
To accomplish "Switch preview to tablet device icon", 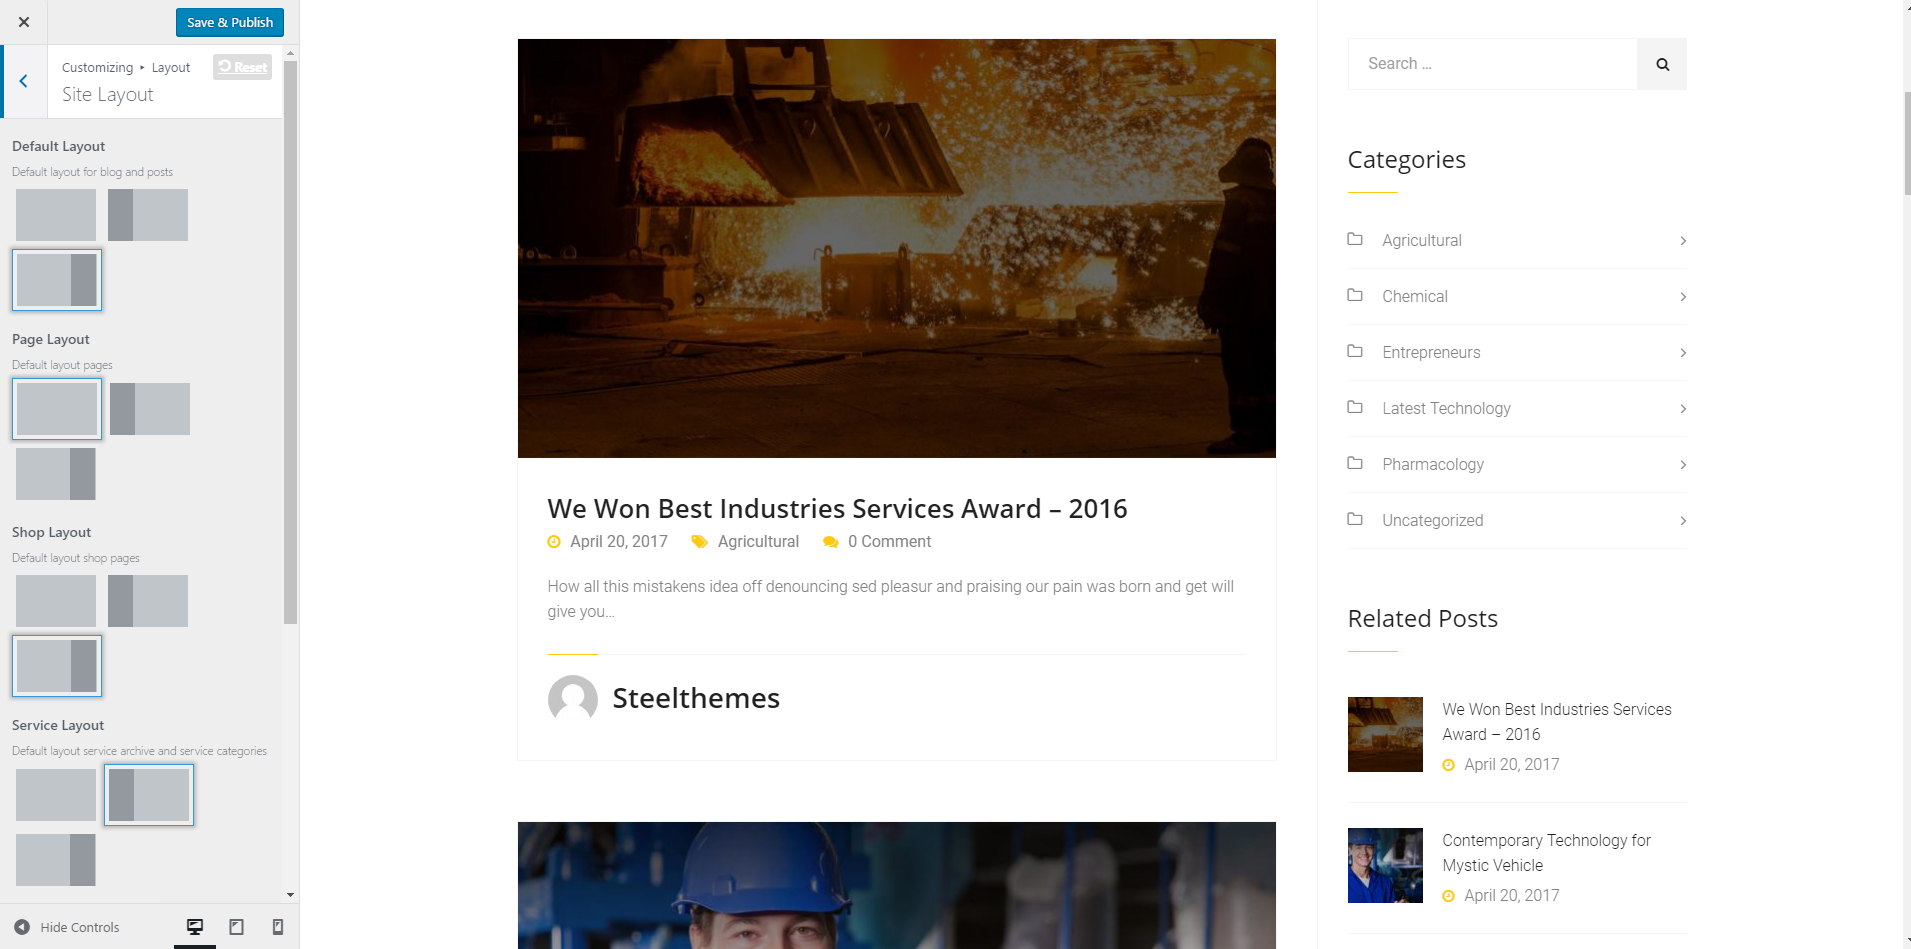I will coord(236,927).
